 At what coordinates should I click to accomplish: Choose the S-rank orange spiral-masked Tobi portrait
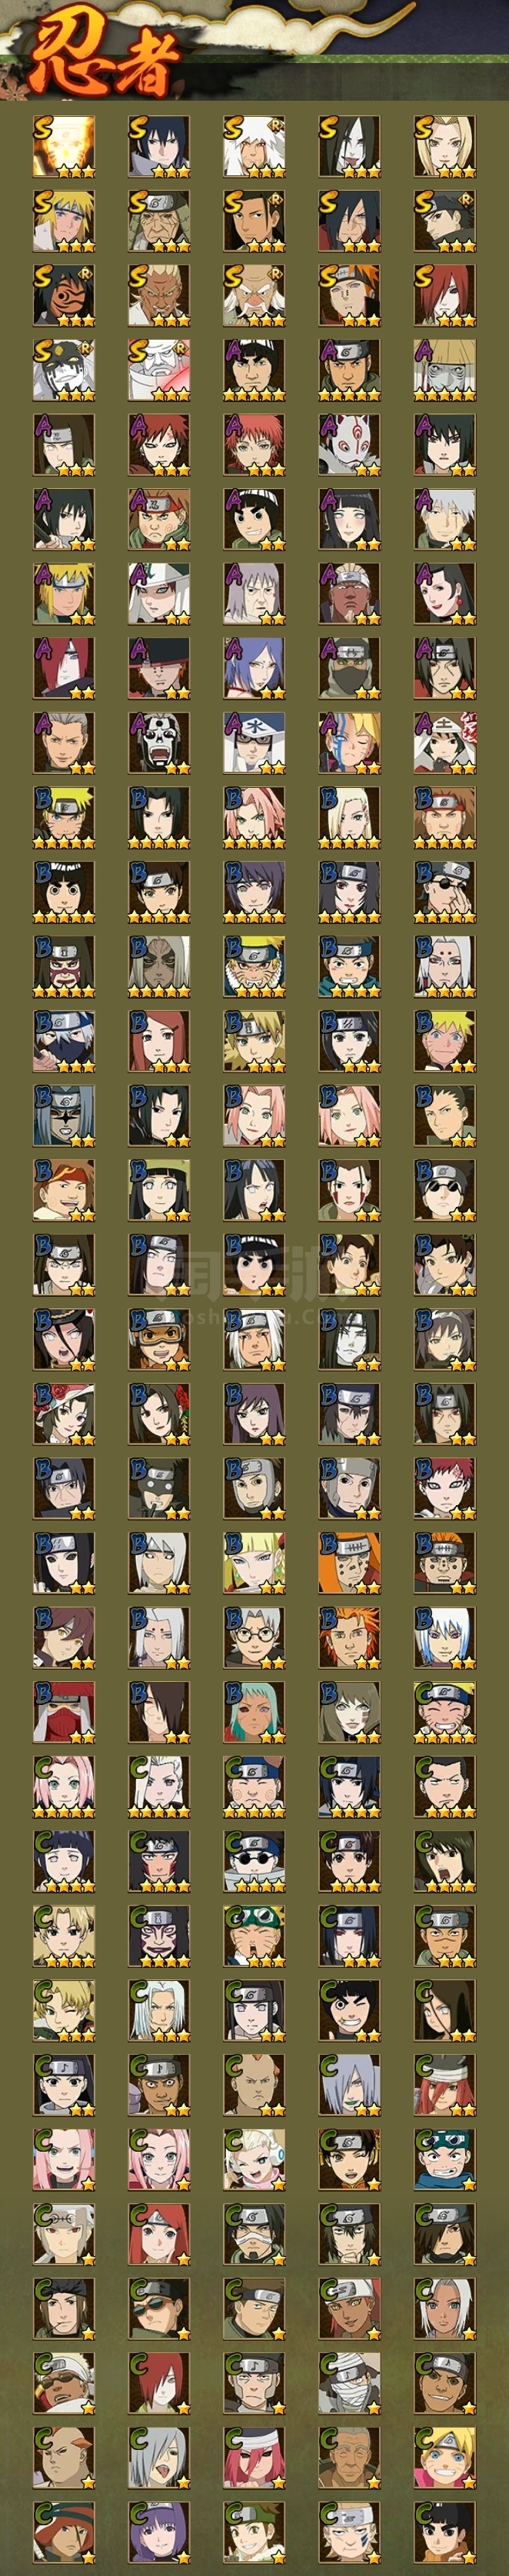coord(64,295)
